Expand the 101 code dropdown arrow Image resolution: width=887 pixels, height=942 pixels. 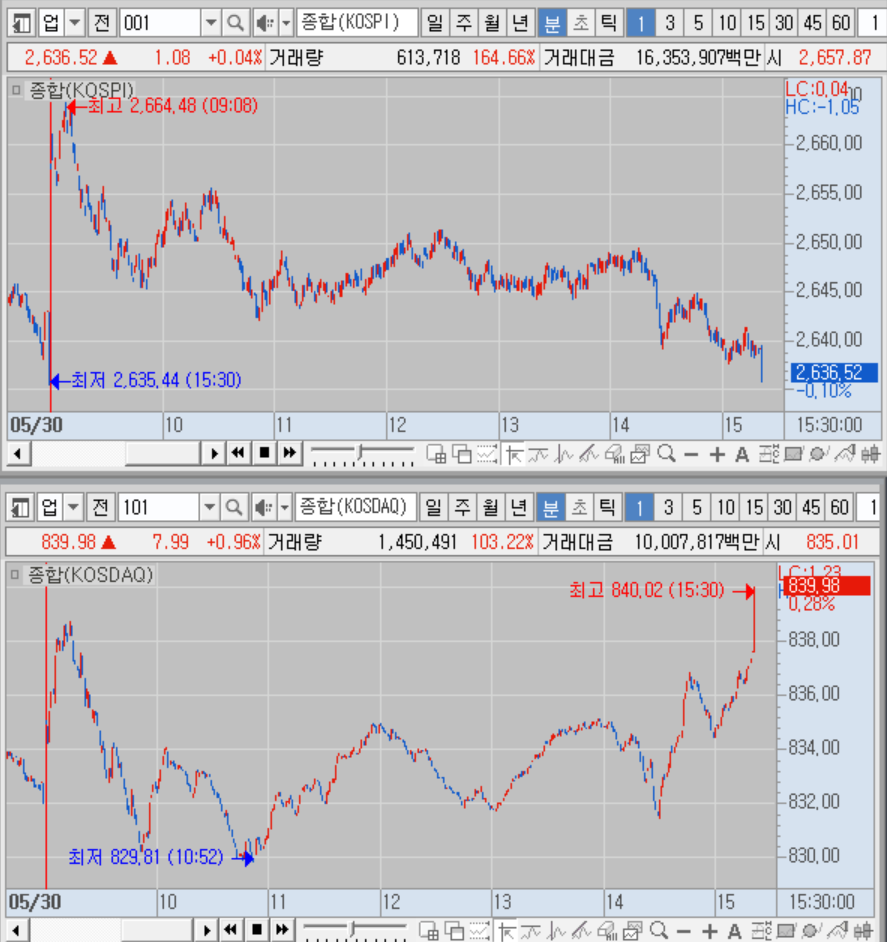pos(209,508)
